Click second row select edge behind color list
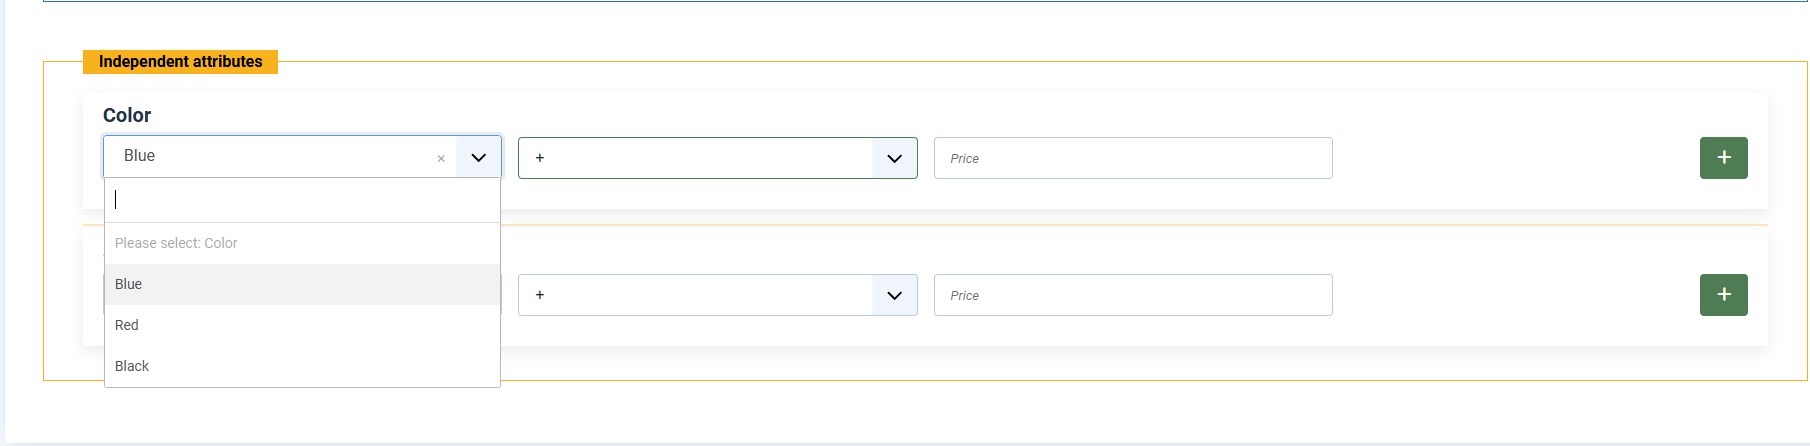Viewport: 1810px width, 446px height. pos(502,295)
